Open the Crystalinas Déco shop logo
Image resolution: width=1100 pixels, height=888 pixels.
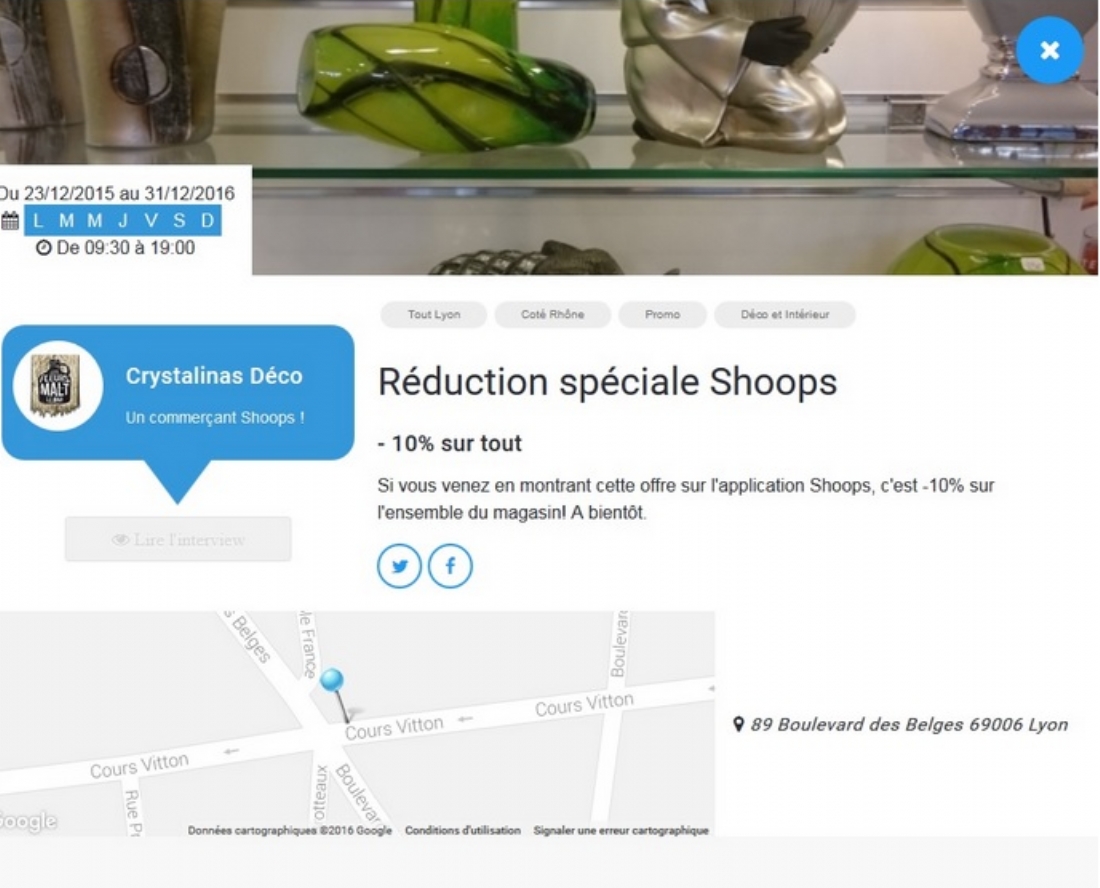click(x=58, y=386)
